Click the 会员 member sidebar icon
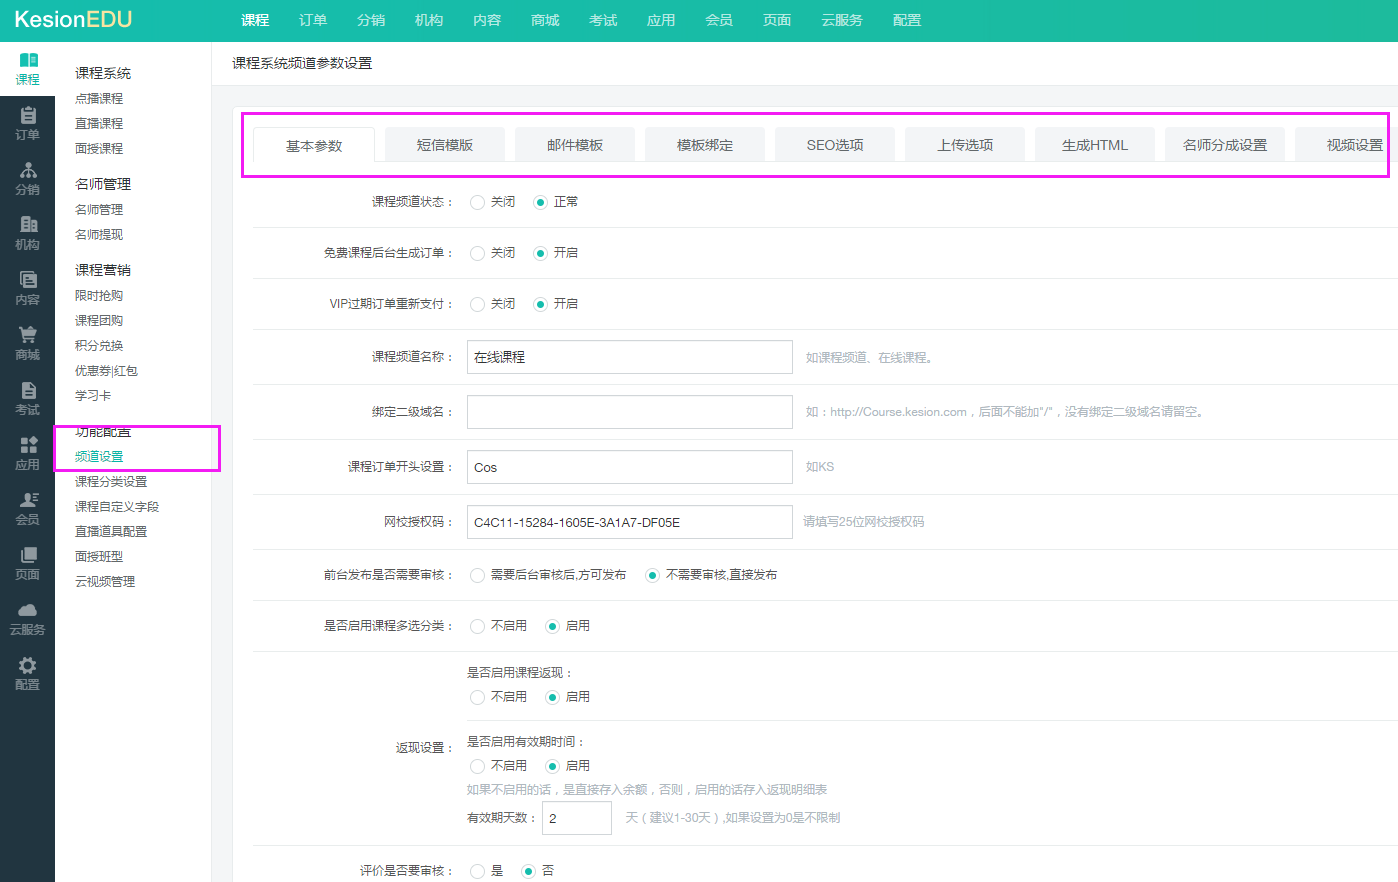 click(x=27, y=508)
